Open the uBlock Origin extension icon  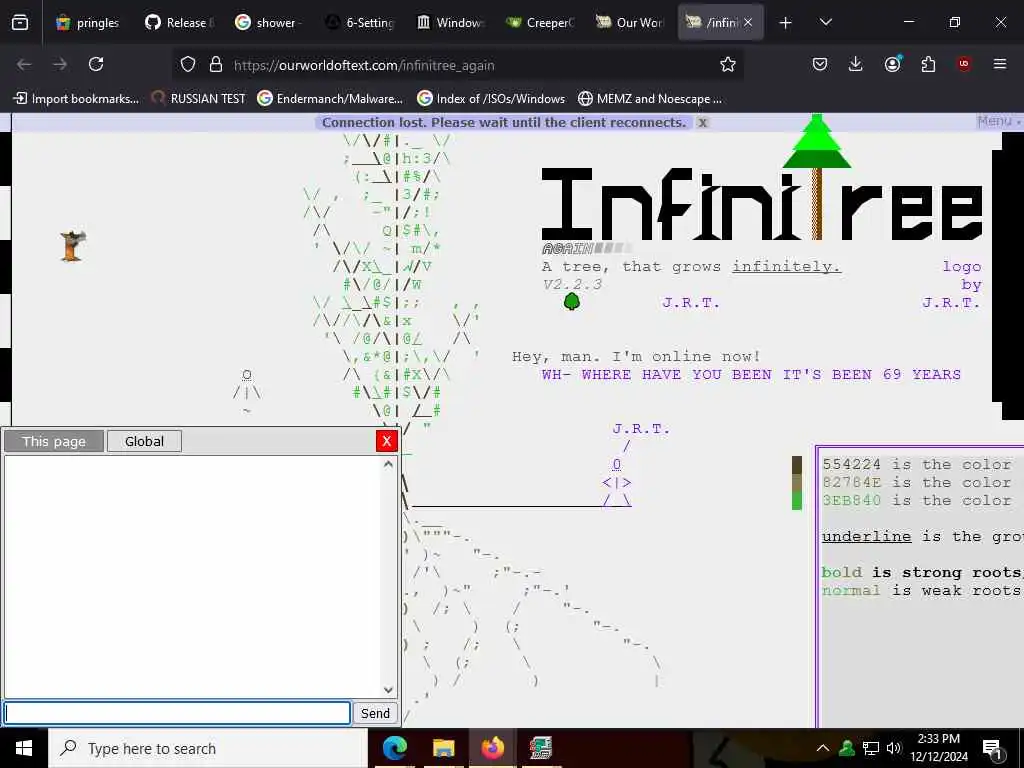(x=964, y=64)
